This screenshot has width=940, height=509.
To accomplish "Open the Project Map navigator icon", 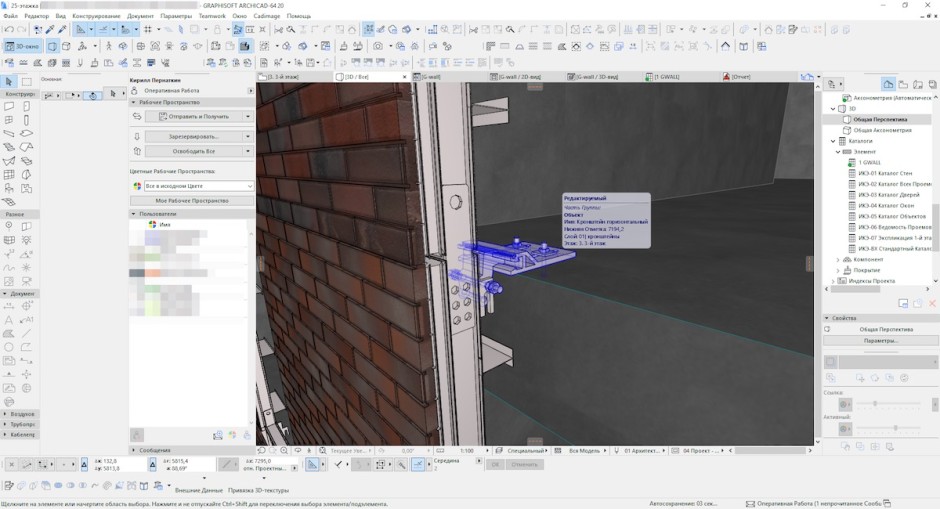I will point(889,84).
